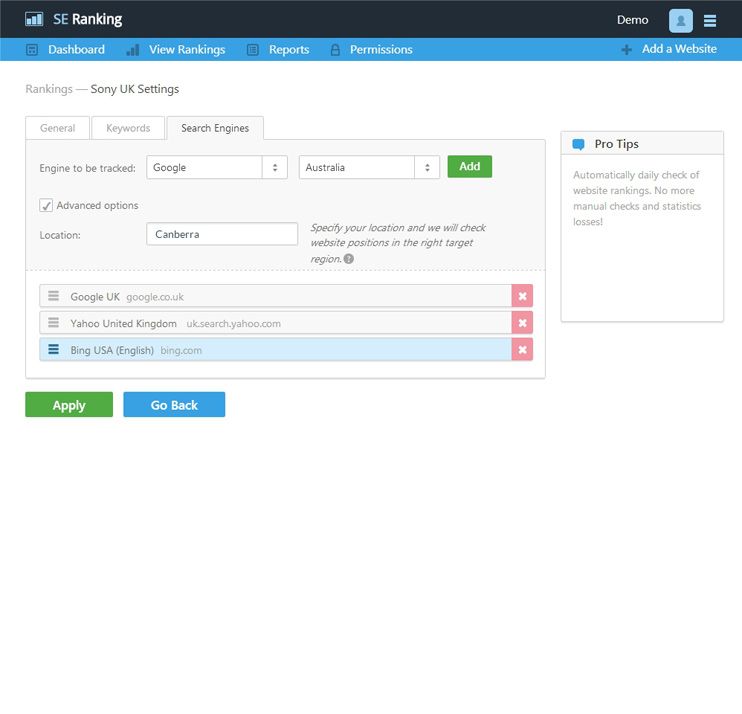Click the Demo account label

click(632, 20)
